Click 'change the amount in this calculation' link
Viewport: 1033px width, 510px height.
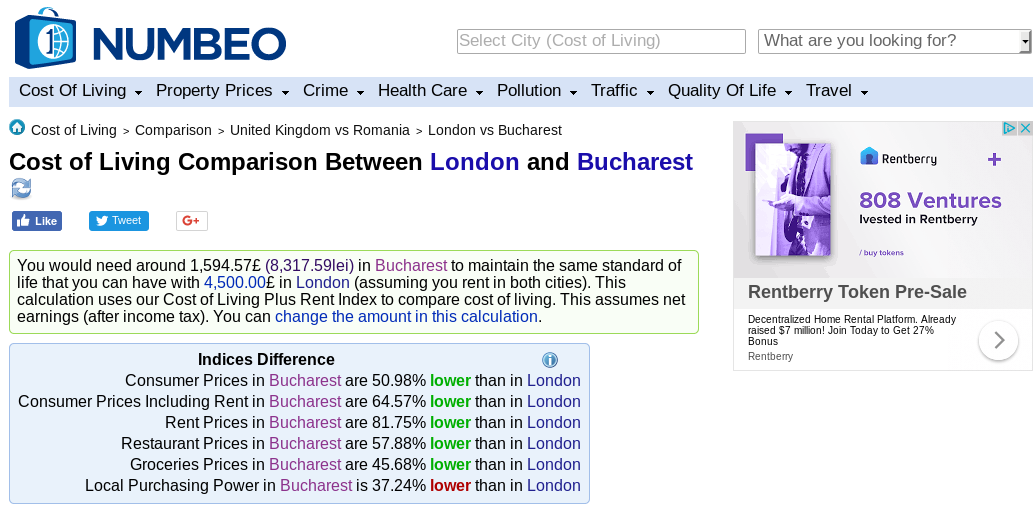[406, 317]
